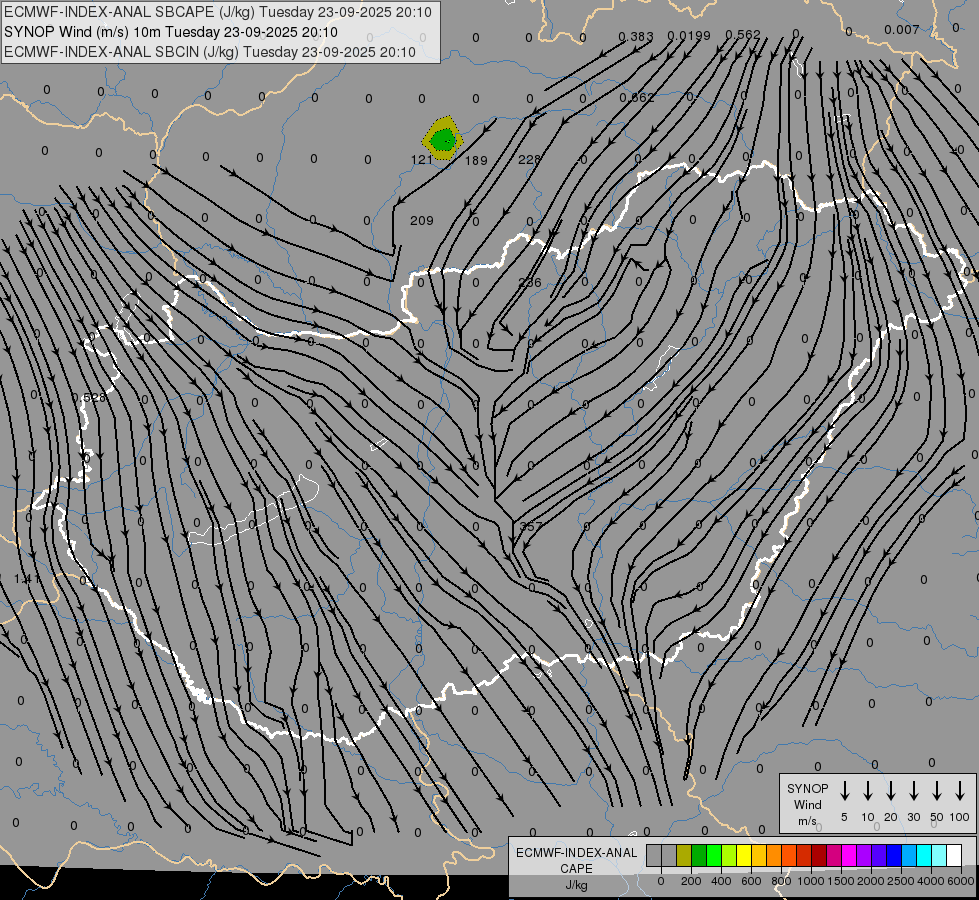Screen dimensions: 979x900
Task: Click the wind arrow above the 100 label
Action: tap(960, 791)
